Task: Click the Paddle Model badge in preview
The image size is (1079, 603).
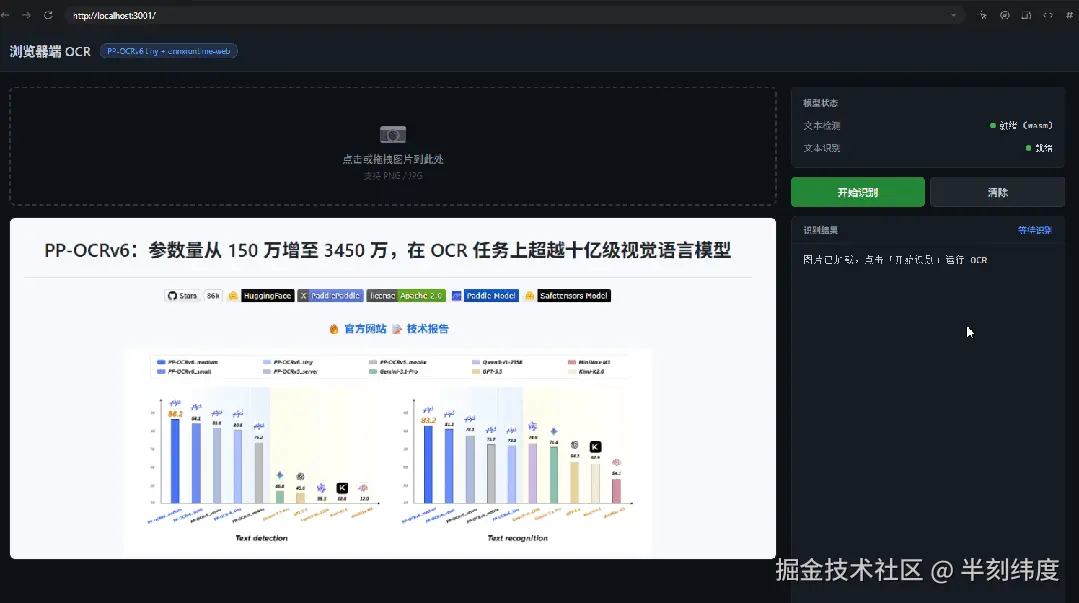Action: [x=484, y=295]
